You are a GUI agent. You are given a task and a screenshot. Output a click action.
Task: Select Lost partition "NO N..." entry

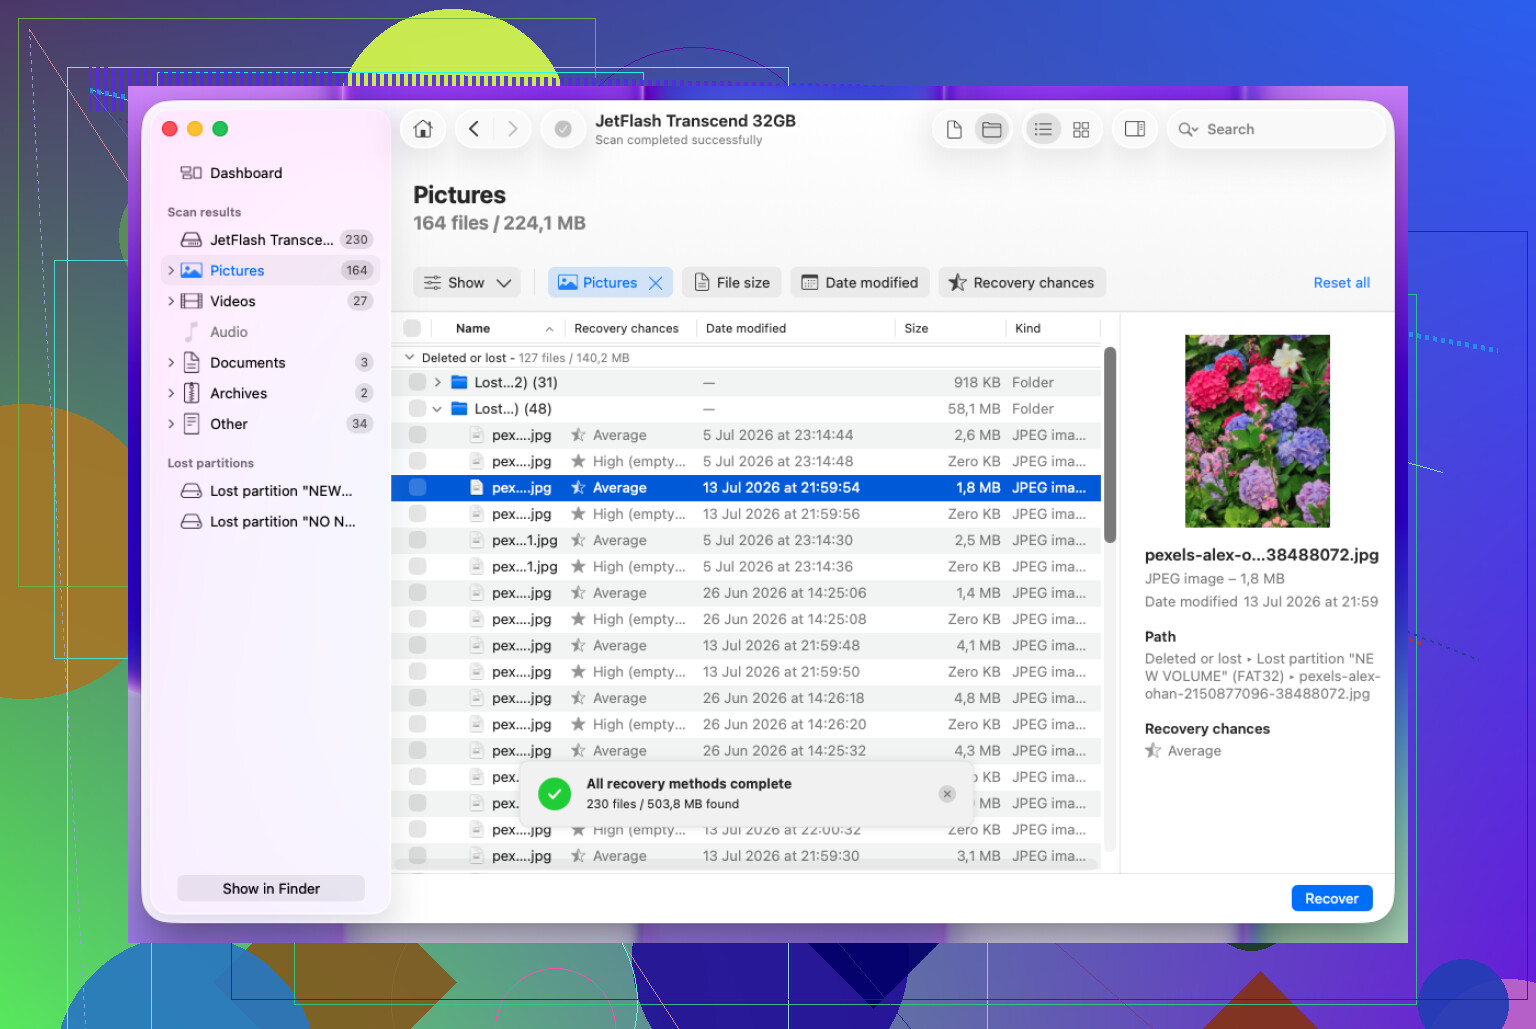(x=271, y=522)
